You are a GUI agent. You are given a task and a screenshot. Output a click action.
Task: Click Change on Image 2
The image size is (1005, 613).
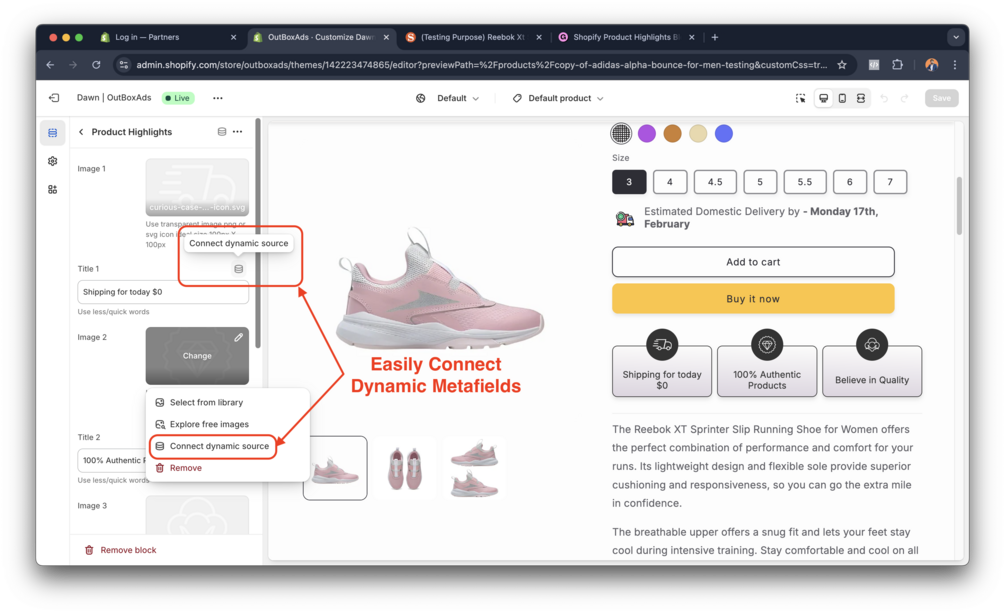[x=197, y=356]
